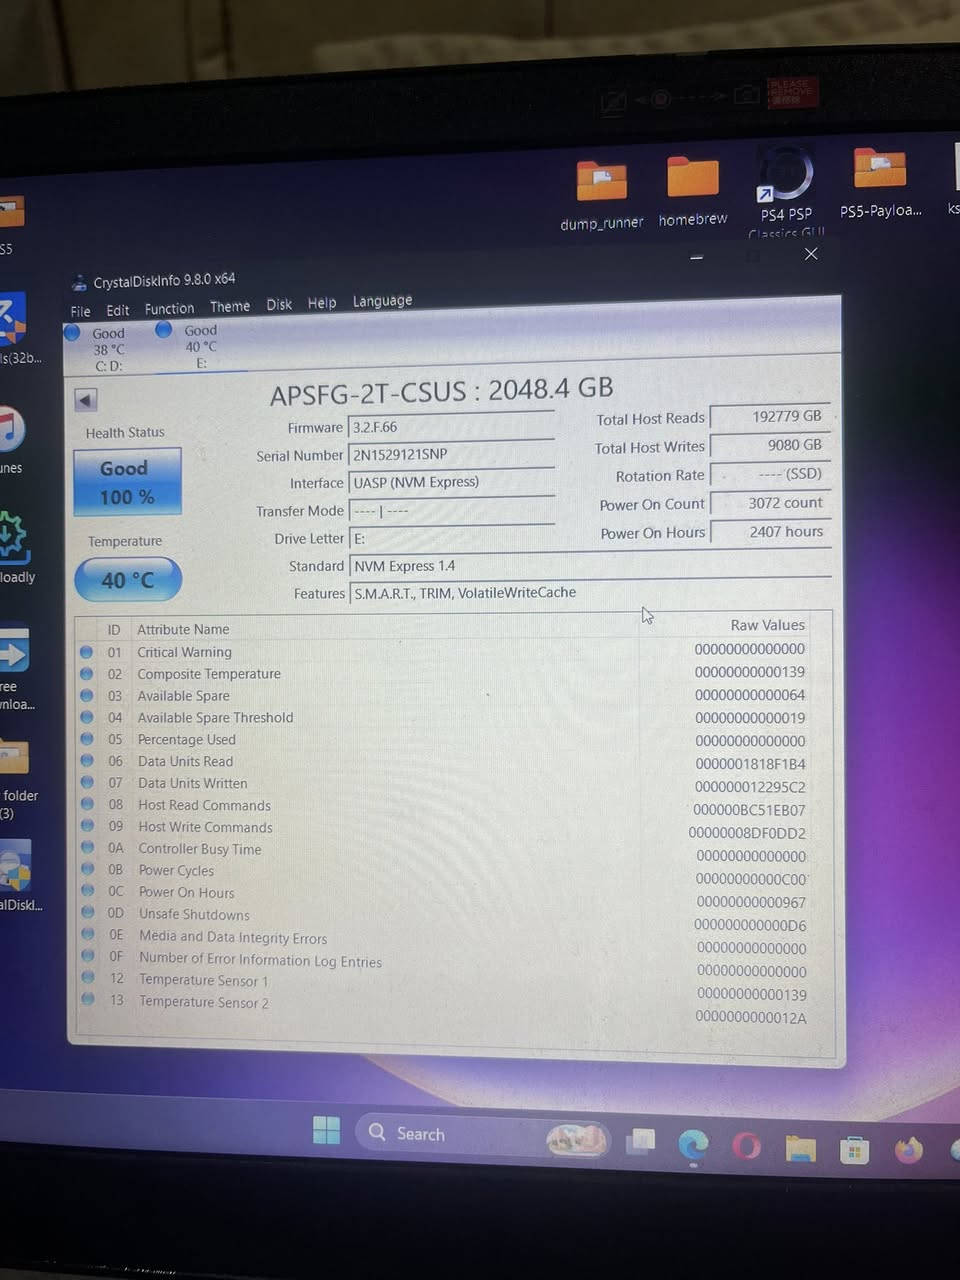The width and height of the screenshot is (960, 1280).
Task: Open the Help menu
Action: click(322, 303)
